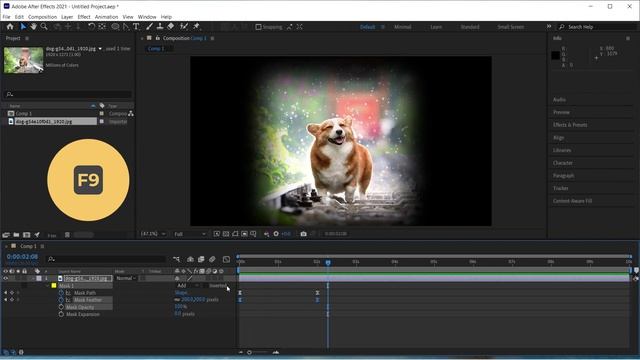Click the current time indicator on timeline ruler

click(328, 262)
